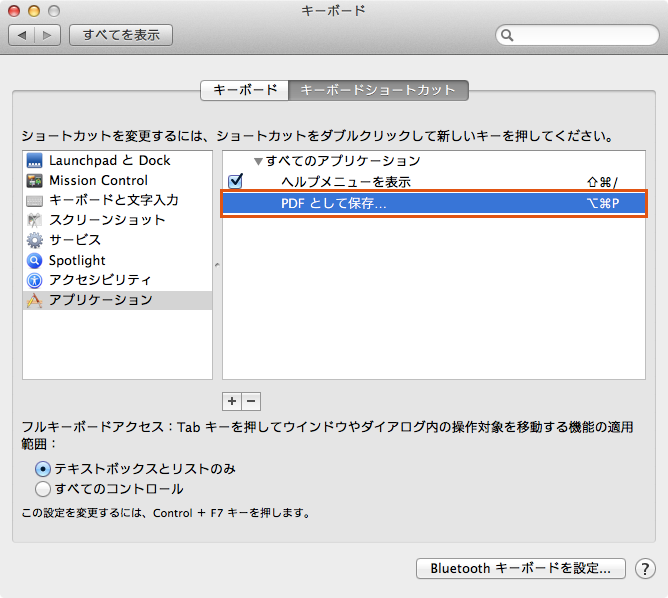Remove the shortcut with the minus button
Image resolution: width=668 pixels, height=598 pixels.
(251, 401)
